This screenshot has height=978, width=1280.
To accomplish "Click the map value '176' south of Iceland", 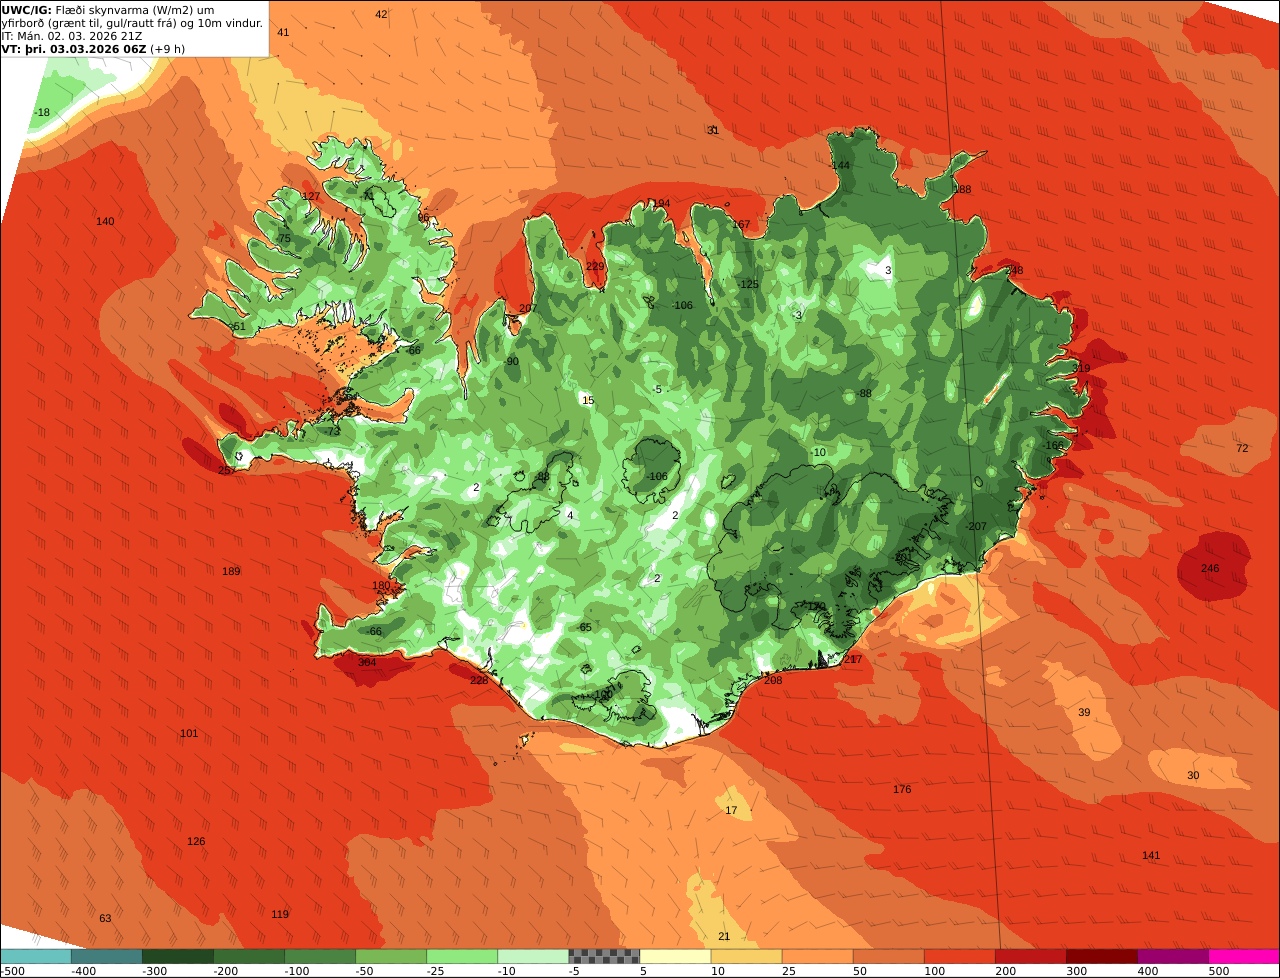I will click(902, 789).
